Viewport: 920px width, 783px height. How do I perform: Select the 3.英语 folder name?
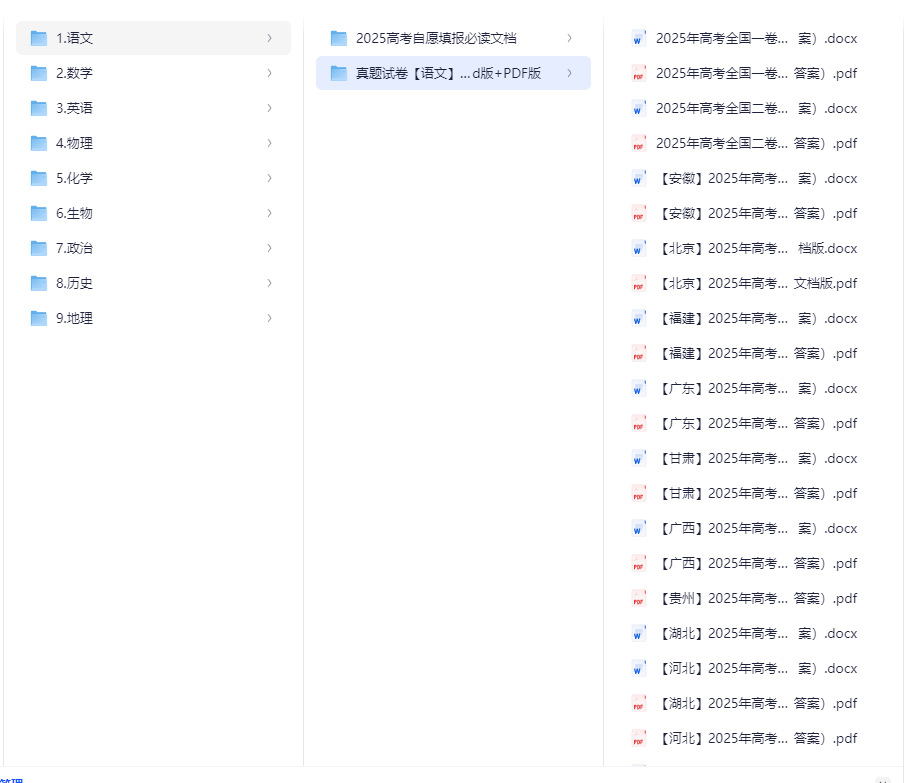coord(75,108)
